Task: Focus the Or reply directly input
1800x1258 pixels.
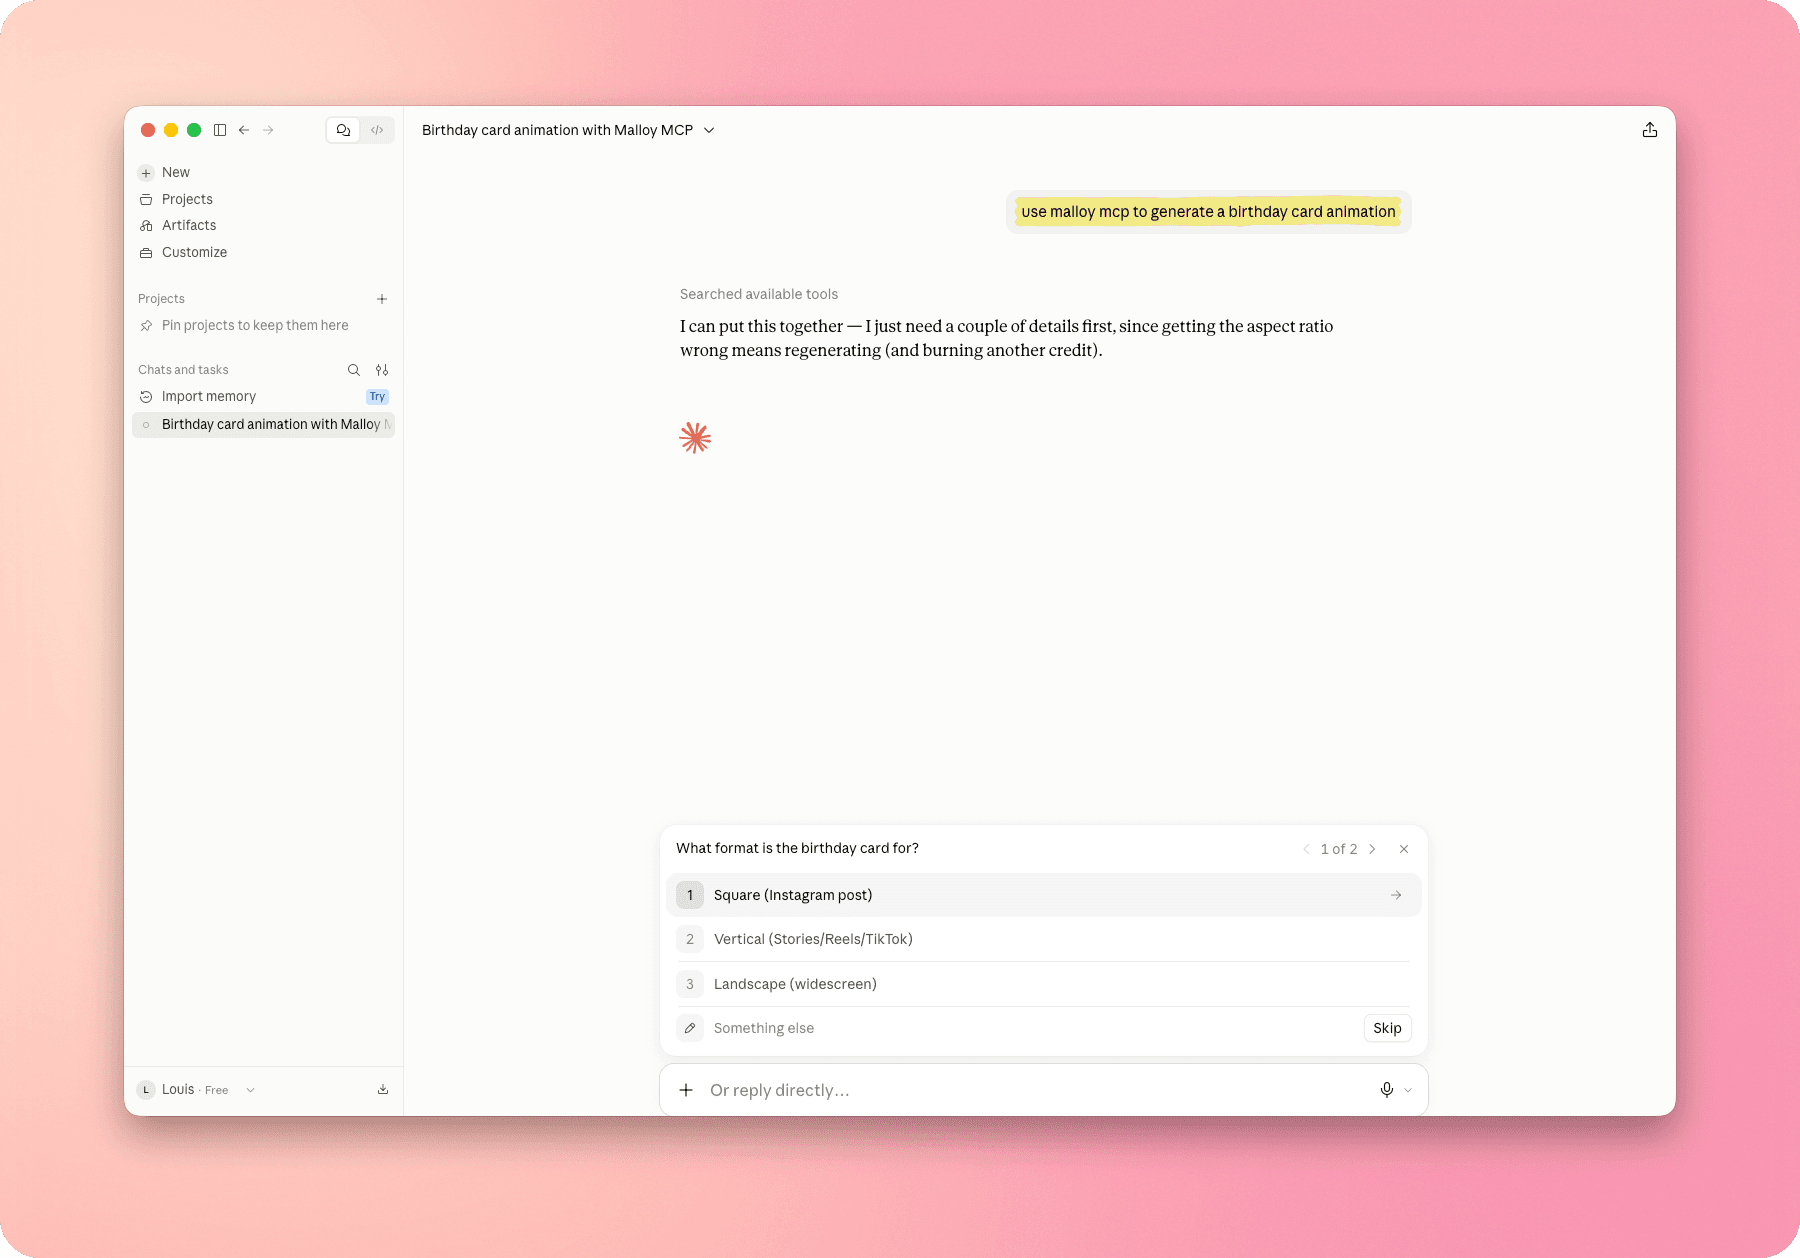Action: tap(1035, 1090)
